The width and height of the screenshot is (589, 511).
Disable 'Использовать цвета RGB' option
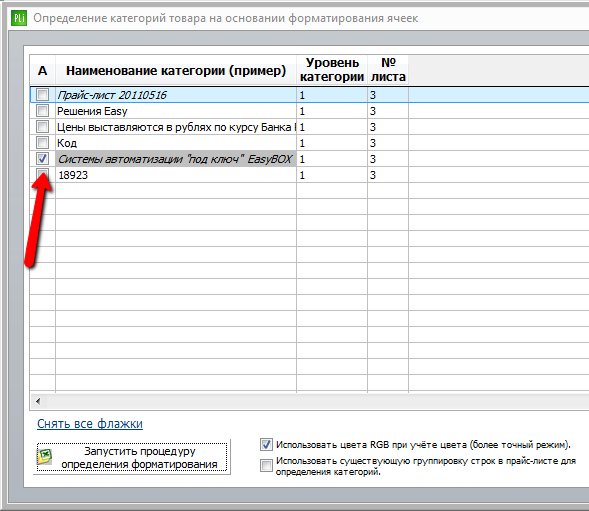pyautogui.click(x=266, y=444)
